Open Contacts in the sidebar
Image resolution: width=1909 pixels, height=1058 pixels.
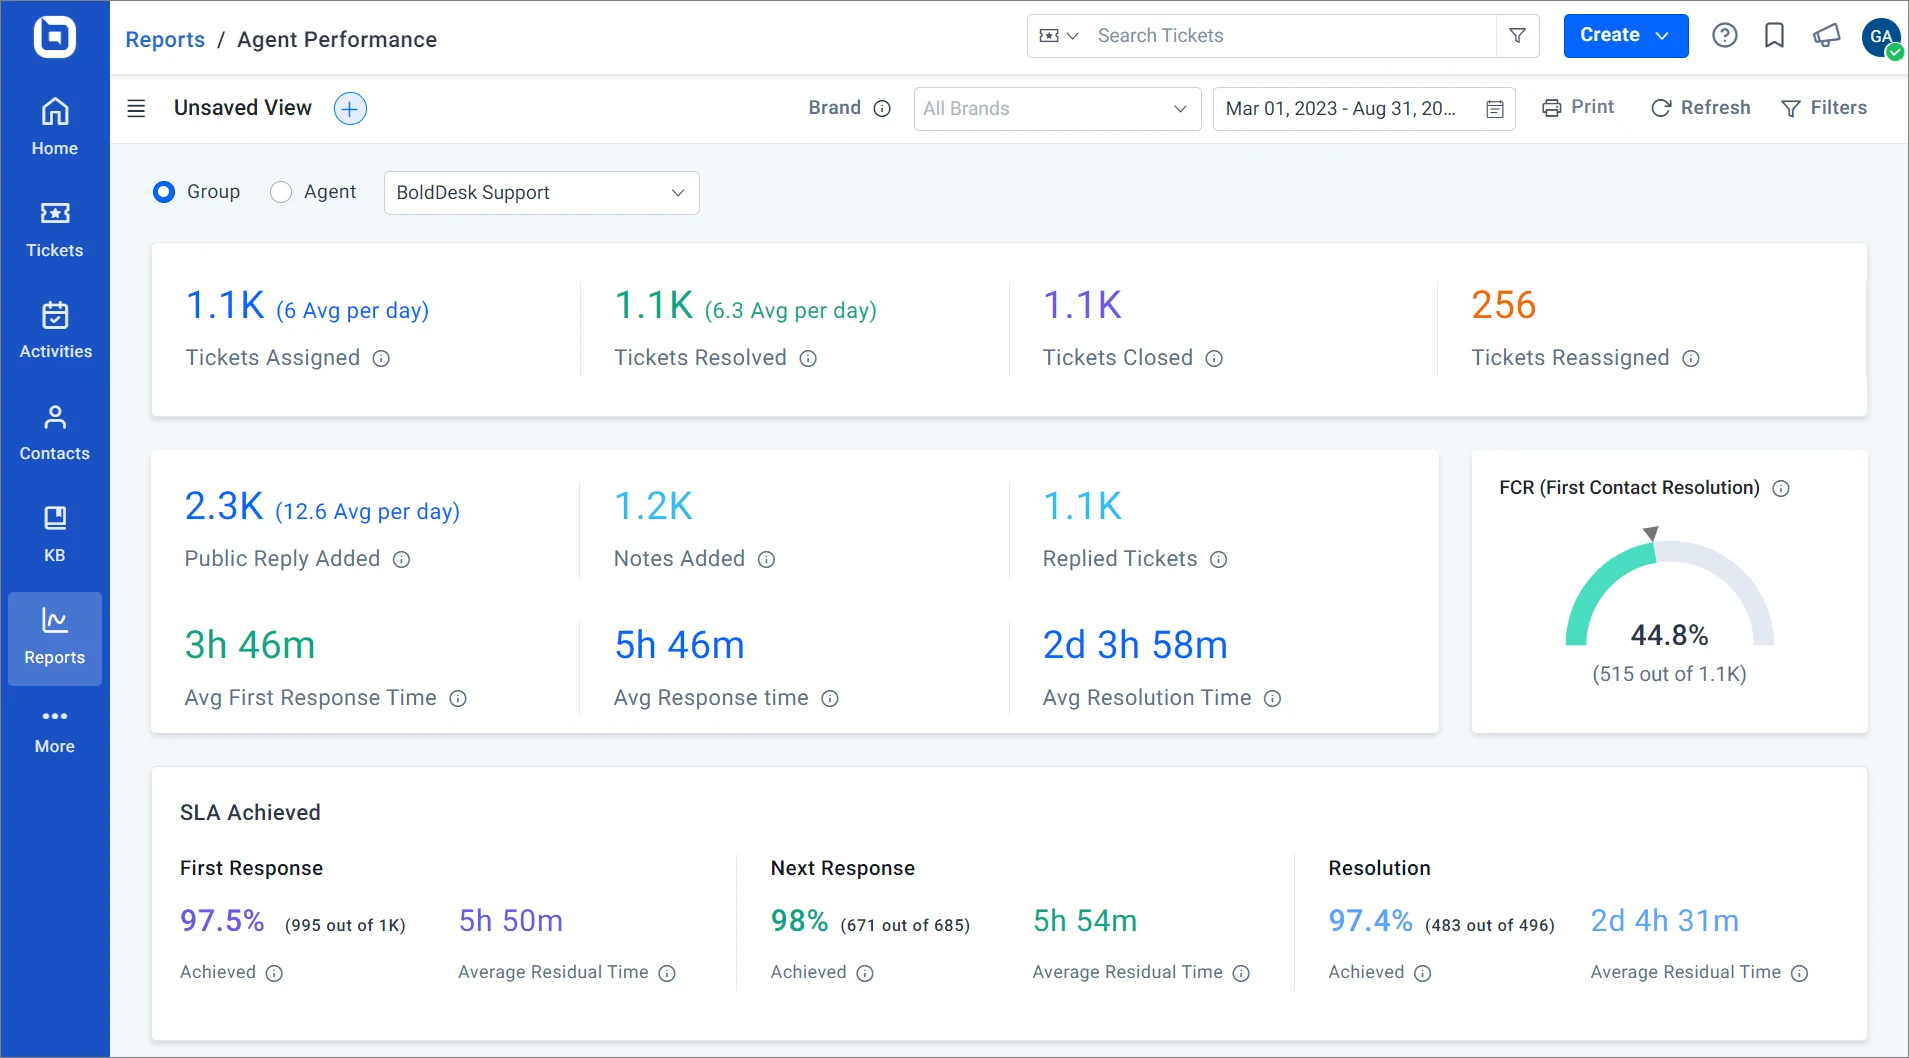(x=55, y=433)
